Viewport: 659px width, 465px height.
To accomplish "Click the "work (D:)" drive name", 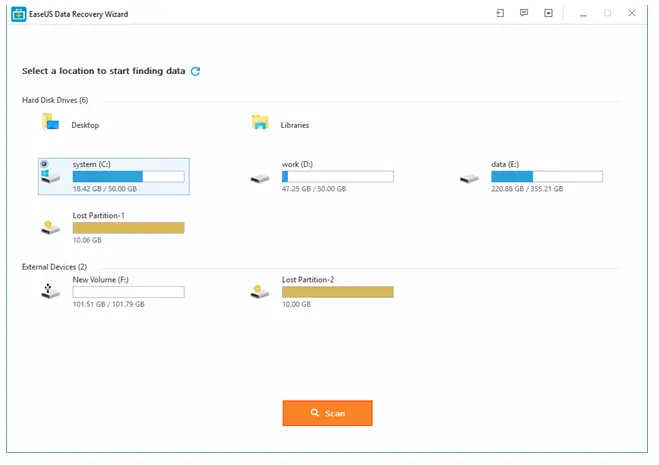I will click(x=297, y=164).
